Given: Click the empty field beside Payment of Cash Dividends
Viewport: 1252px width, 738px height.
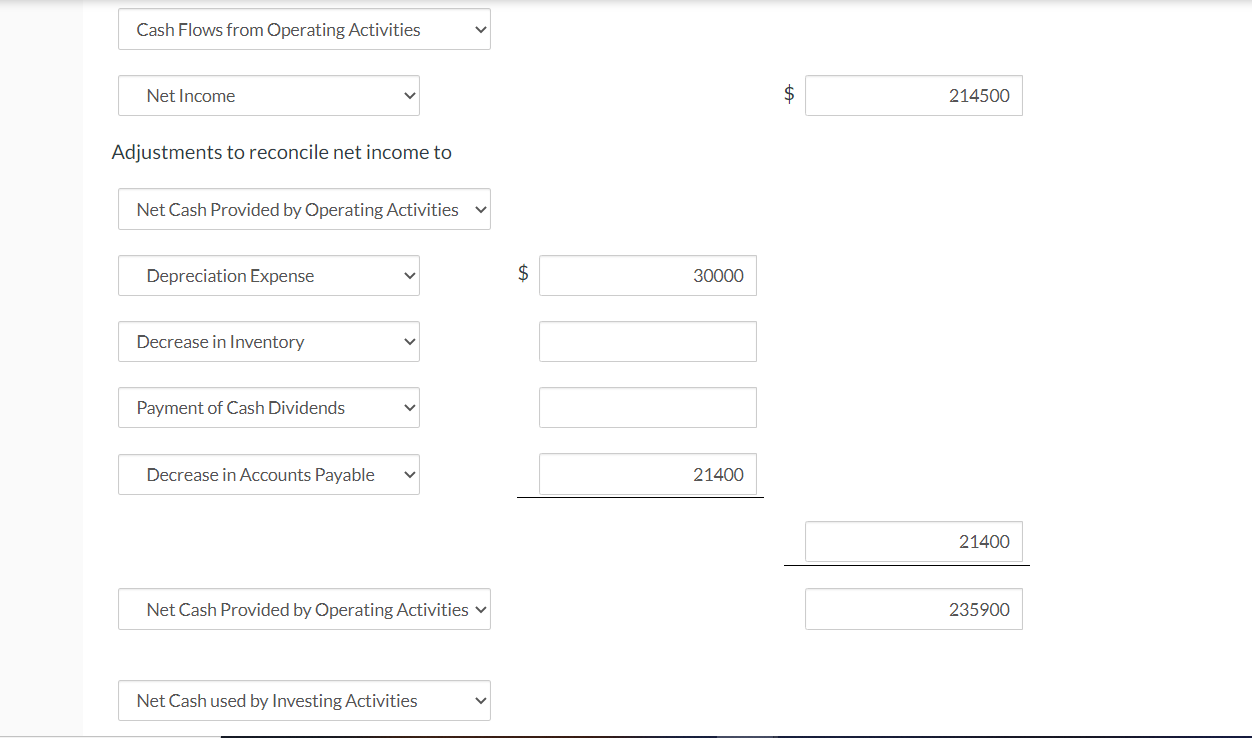Looking at the screenshot, I should click(647, 407).
